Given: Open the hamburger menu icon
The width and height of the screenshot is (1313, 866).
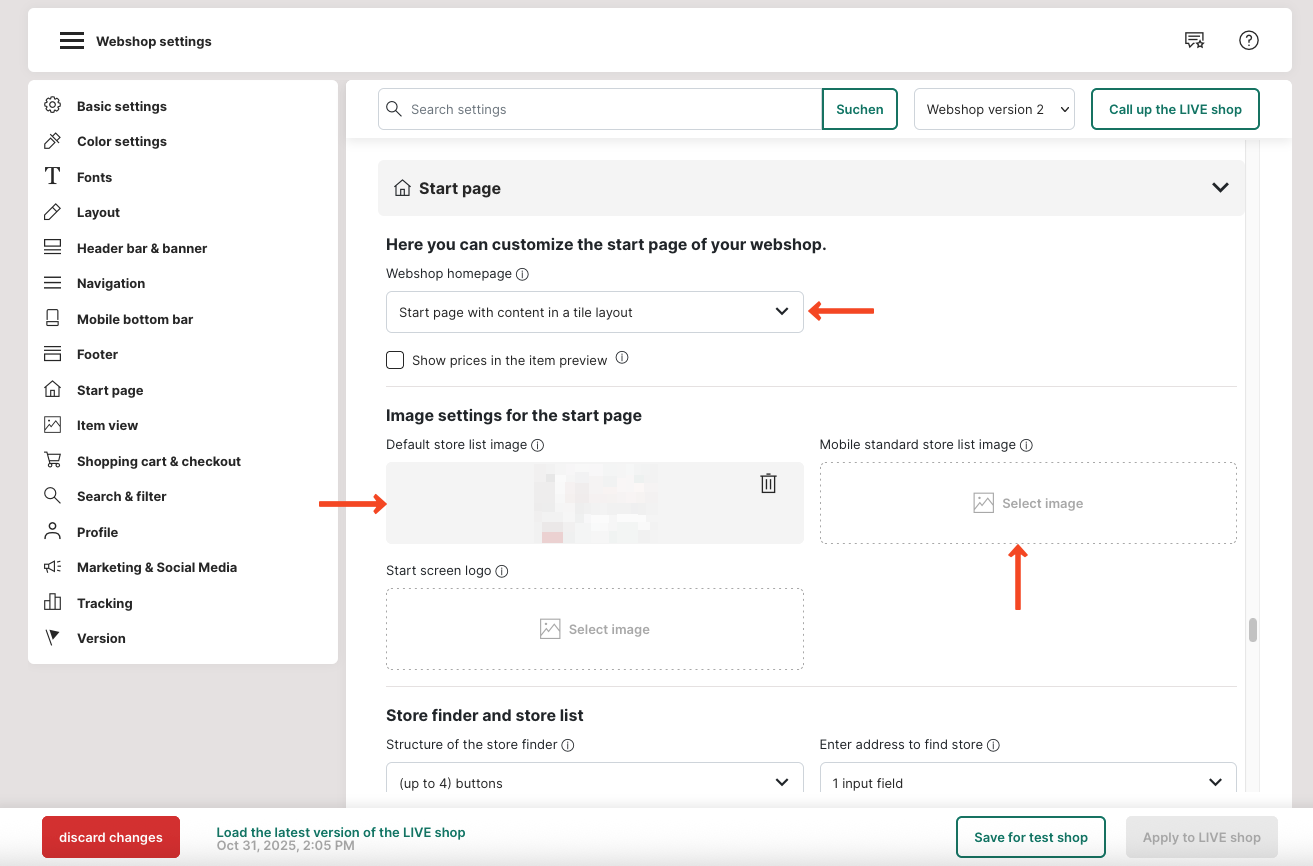Looking at the screenshot, I should [x=71, y=41].
